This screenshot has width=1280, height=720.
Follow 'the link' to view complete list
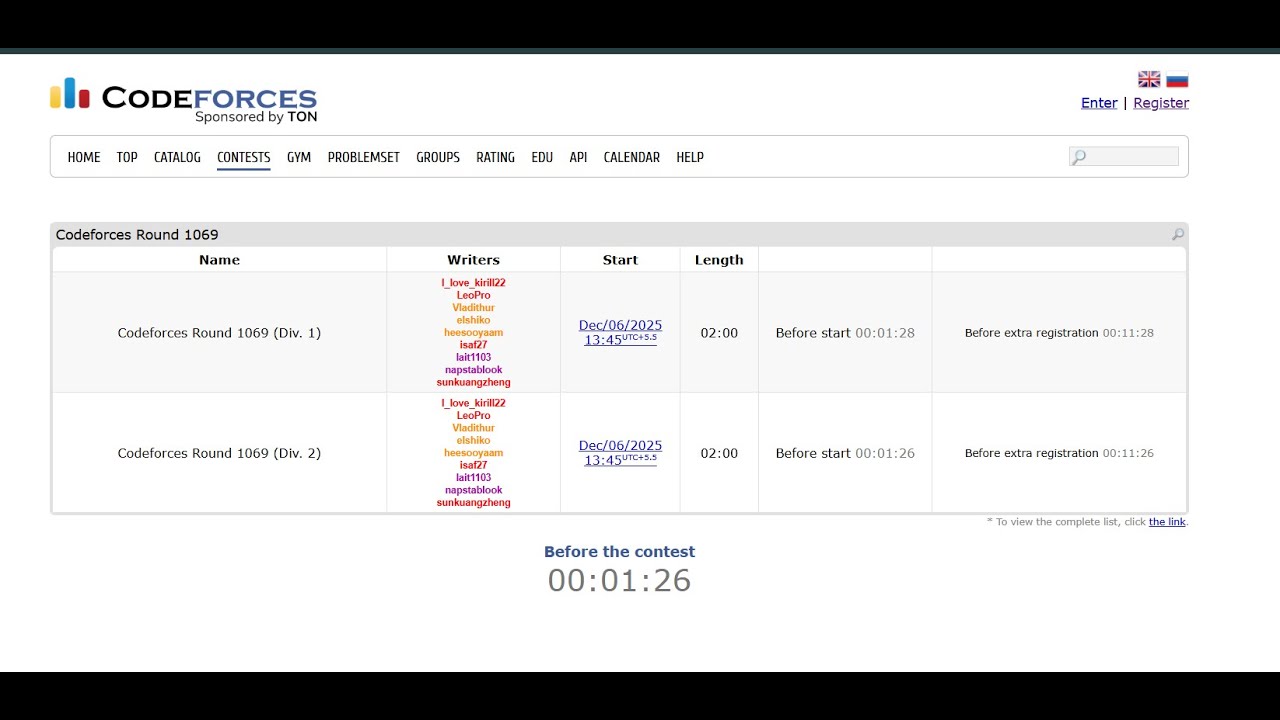1167,522
